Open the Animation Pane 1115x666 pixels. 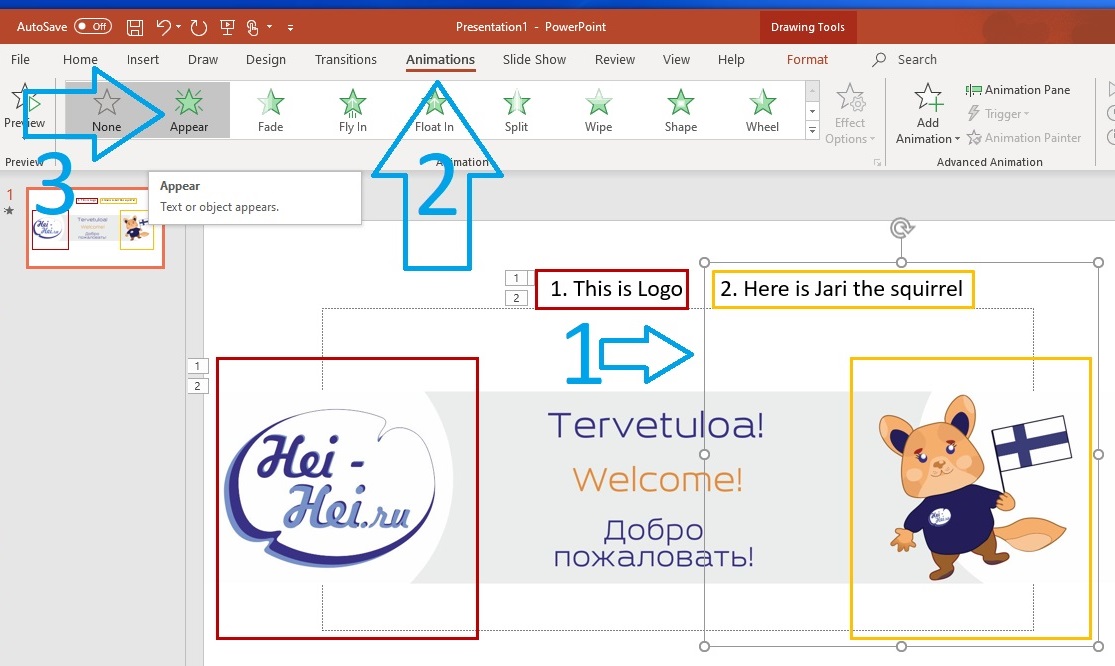(1018, 90)
